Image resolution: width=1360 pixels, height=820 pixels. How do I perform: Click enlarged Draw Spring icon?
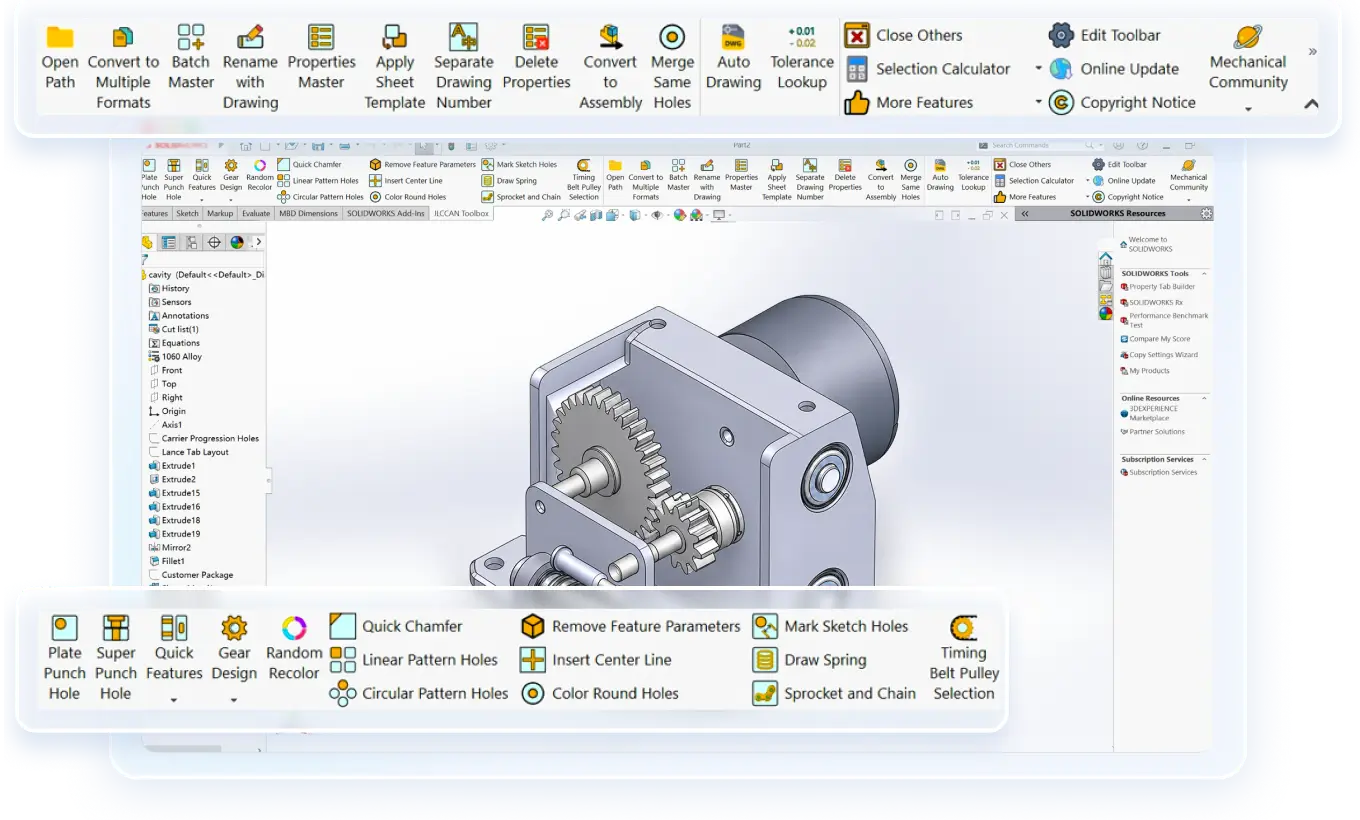tap(765, 660)
